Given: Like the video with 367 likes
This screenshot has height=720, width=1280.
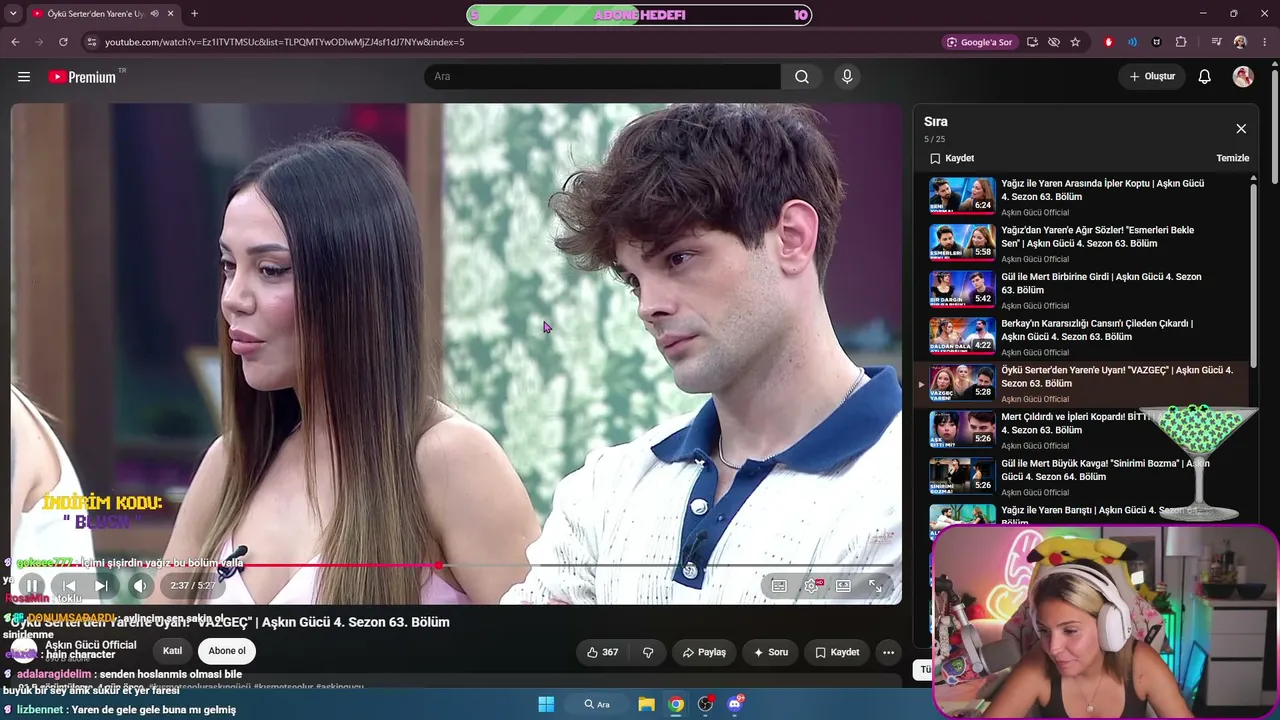Looking at the screenshot, I should [602, 652].
